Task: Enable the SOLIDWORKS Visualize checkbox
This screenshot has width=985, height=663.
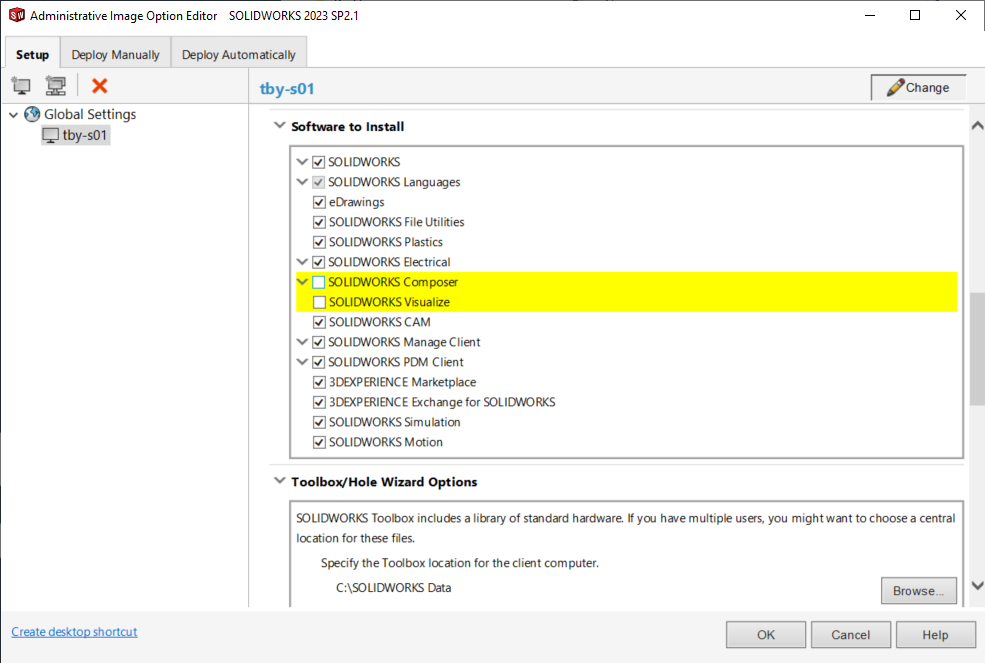Action: coord(319,302)
